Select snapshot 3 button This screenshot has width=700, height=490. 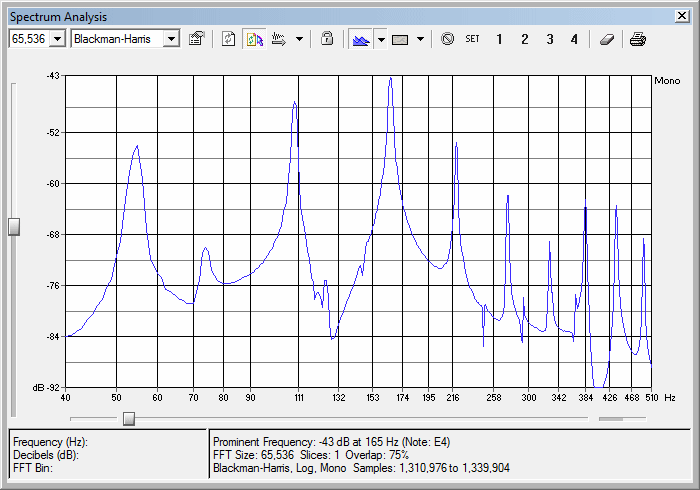tap(550, 39)
